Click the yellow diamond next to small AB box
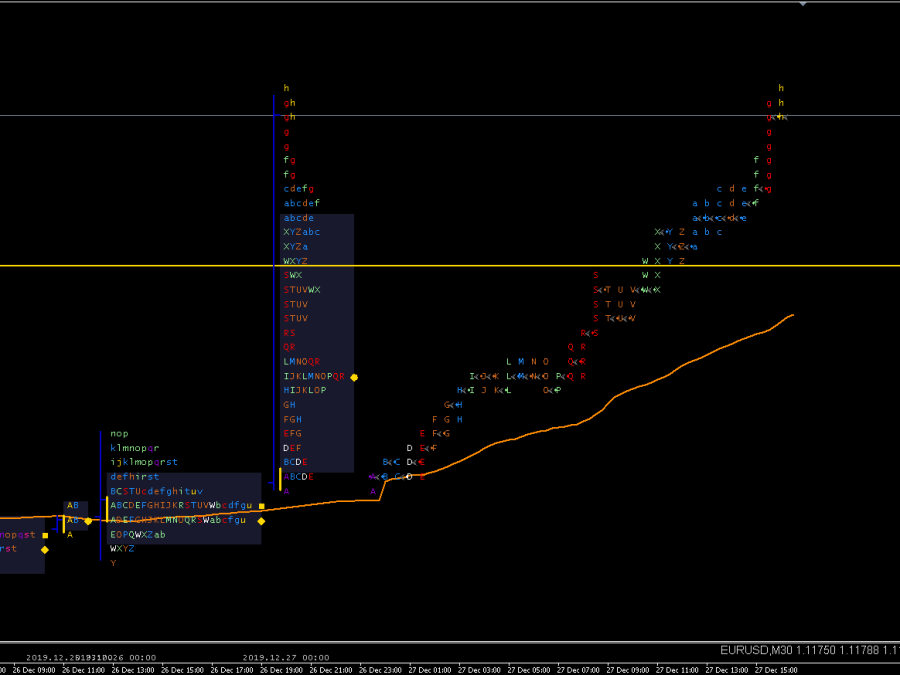This screenshot has height=675, width=900. [88, 521]
